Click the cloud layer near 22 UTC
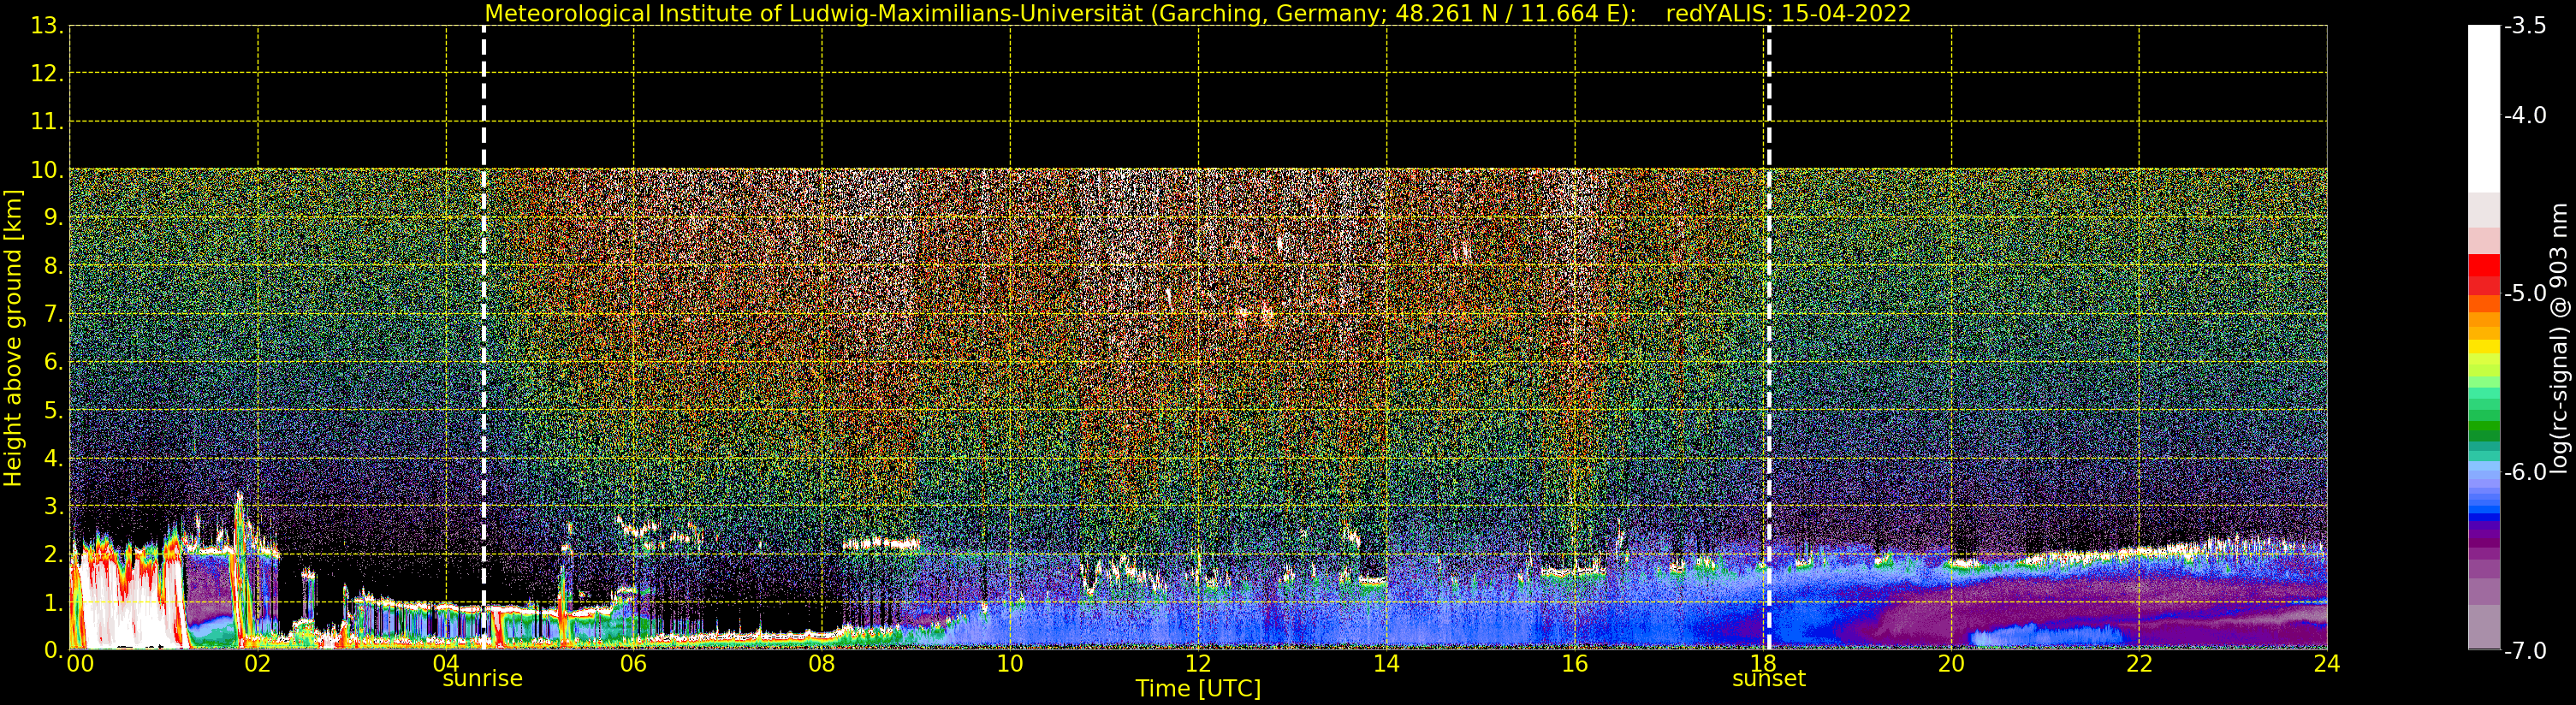This screenshot has width=2576, height=705. (x=2140, y=551)
